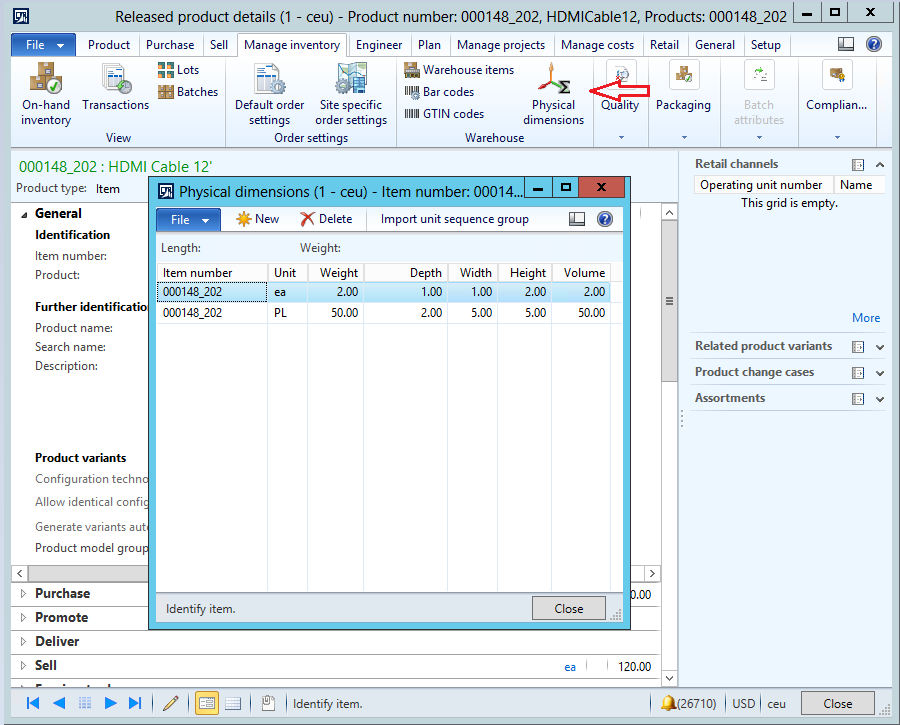Select the PL unit row in grid

285,313
